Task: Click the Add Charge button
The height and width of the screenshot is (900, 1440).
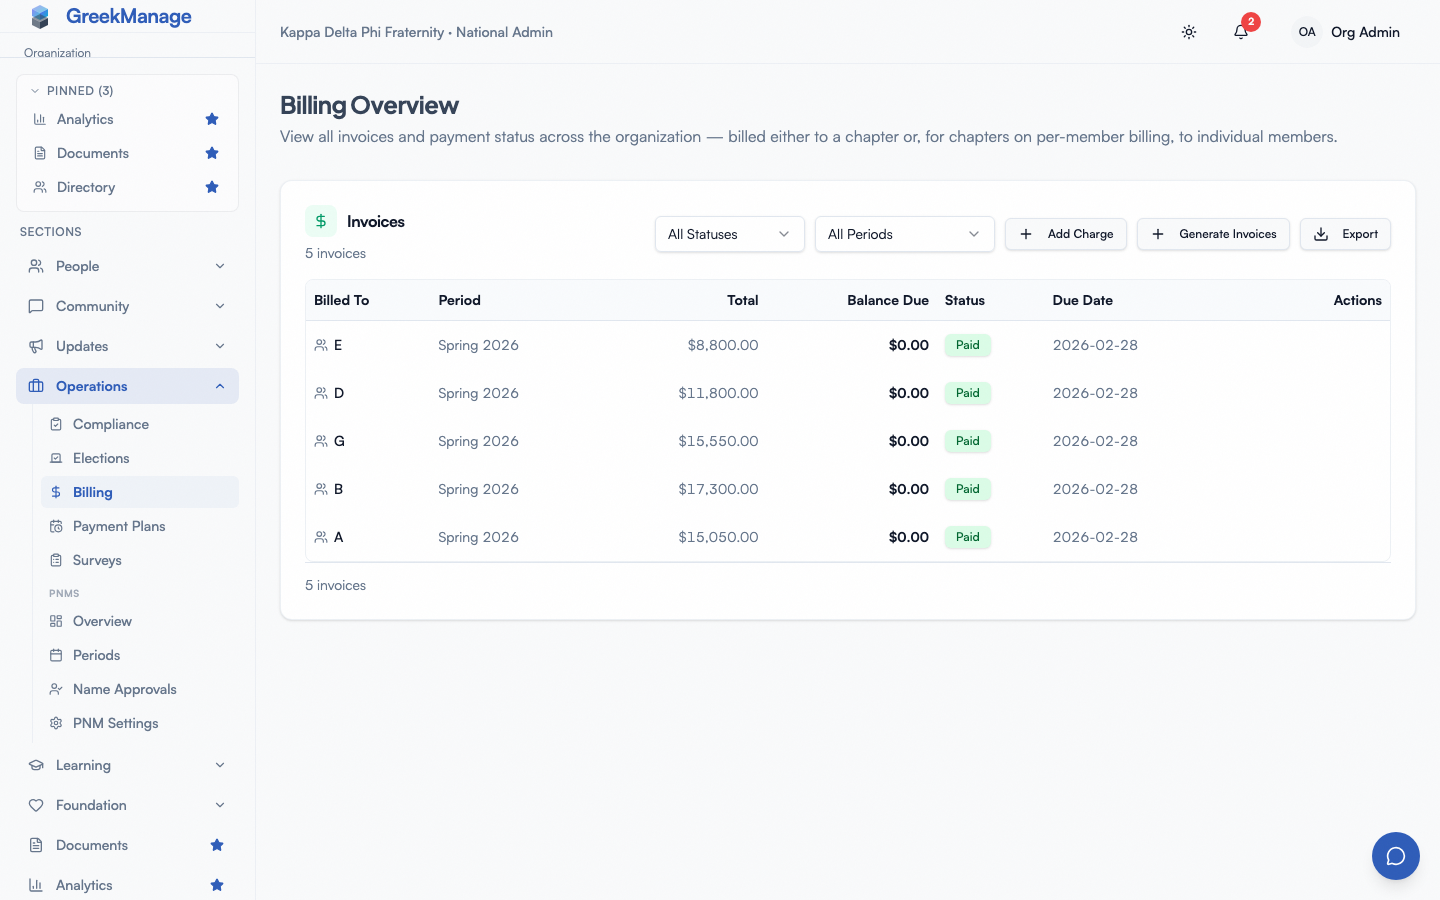Action: tap(1066, 234)
